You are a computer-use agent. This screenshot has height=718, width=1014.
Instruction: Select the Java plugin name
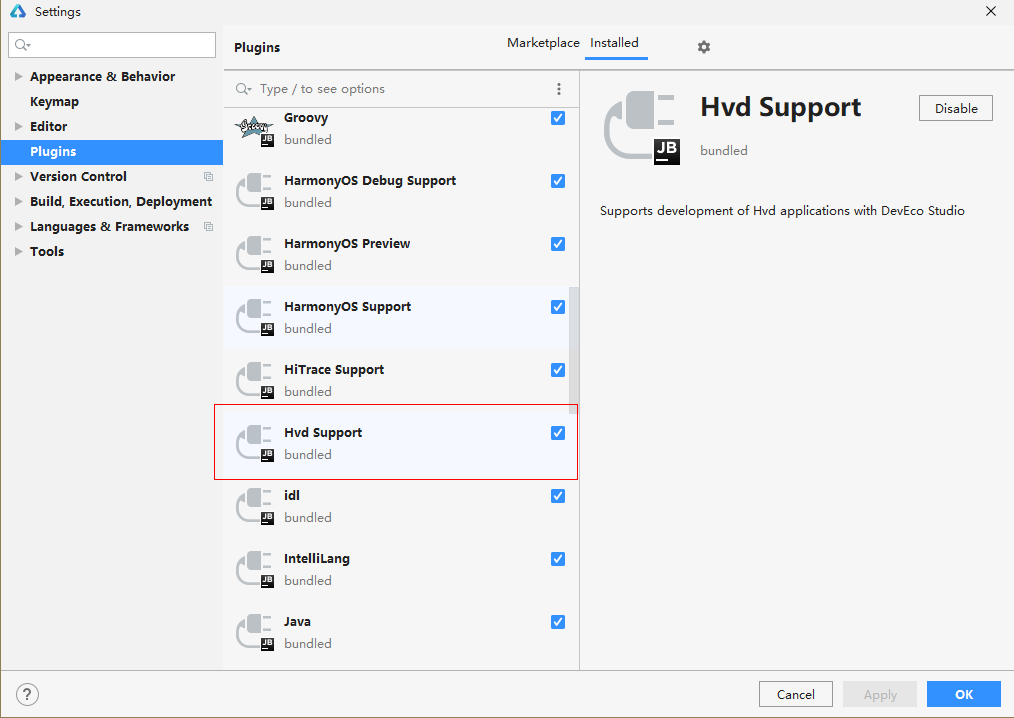[x=297, y=622]
